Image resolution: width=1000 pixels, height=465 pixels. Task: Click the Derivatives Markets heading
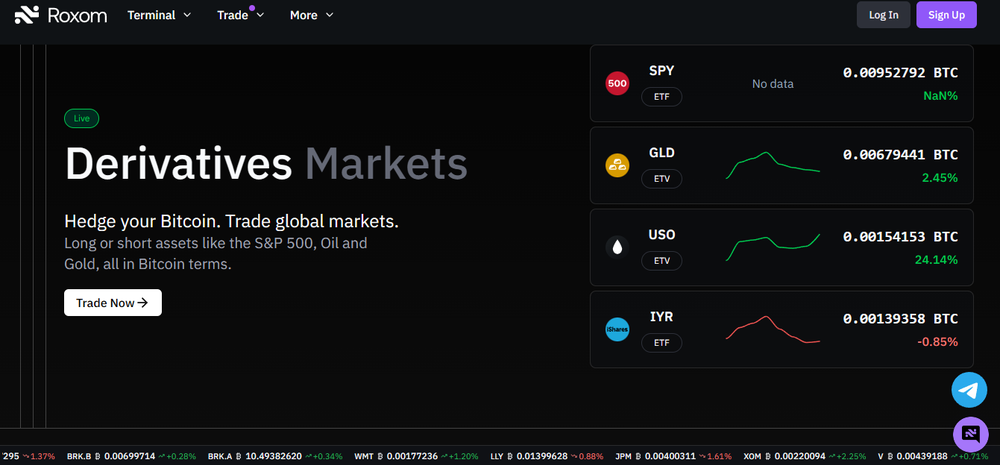click(x=266, y=164)
